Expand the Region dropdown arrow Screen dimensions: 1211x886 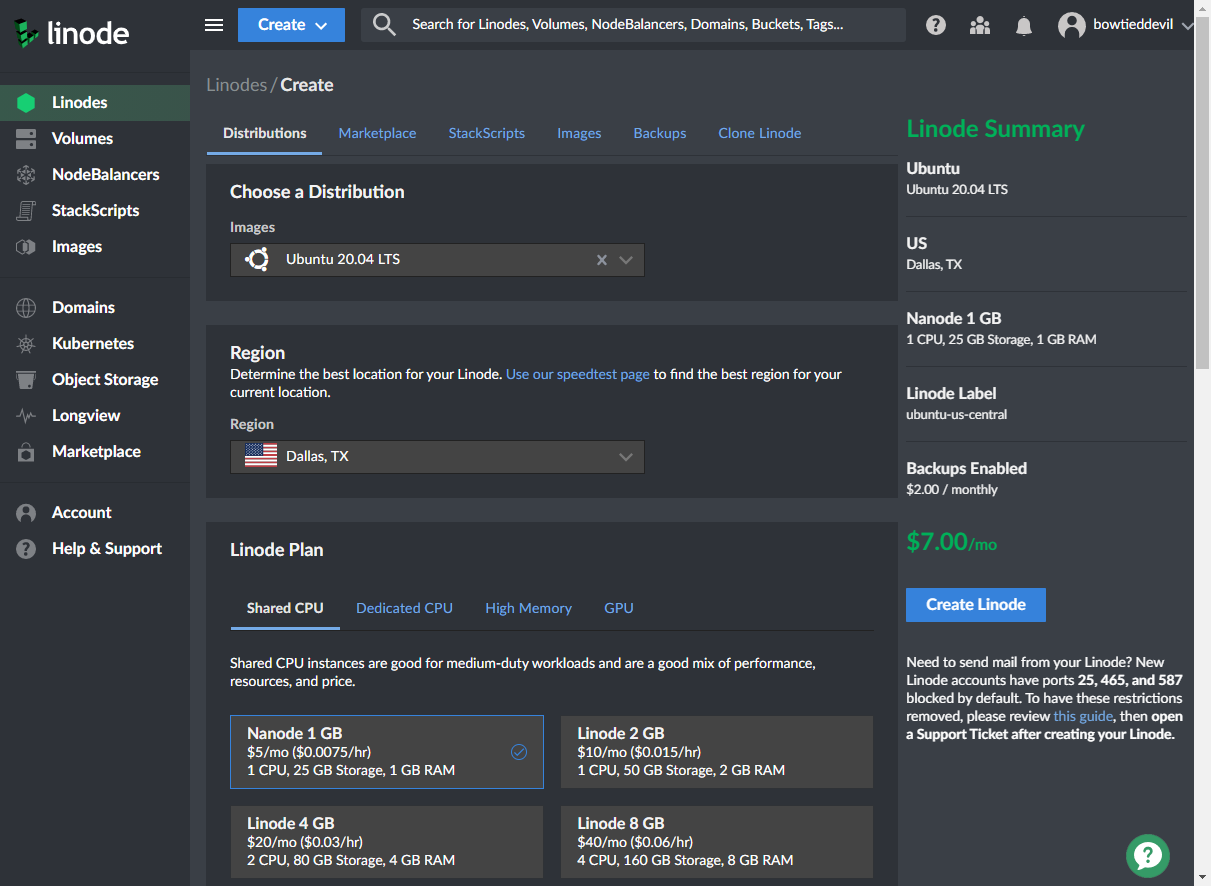click(x=626, y=457)
